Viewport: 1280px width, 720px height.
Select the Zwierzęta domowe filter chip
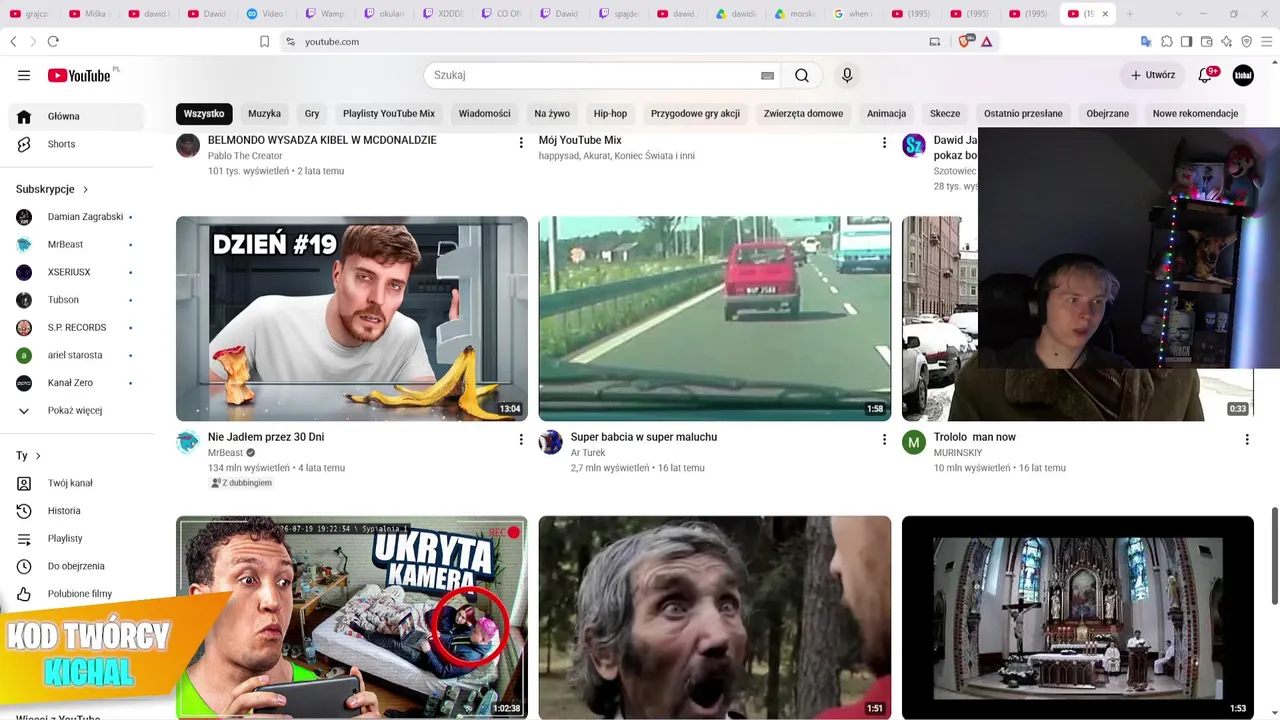click(x=803, y=114)
